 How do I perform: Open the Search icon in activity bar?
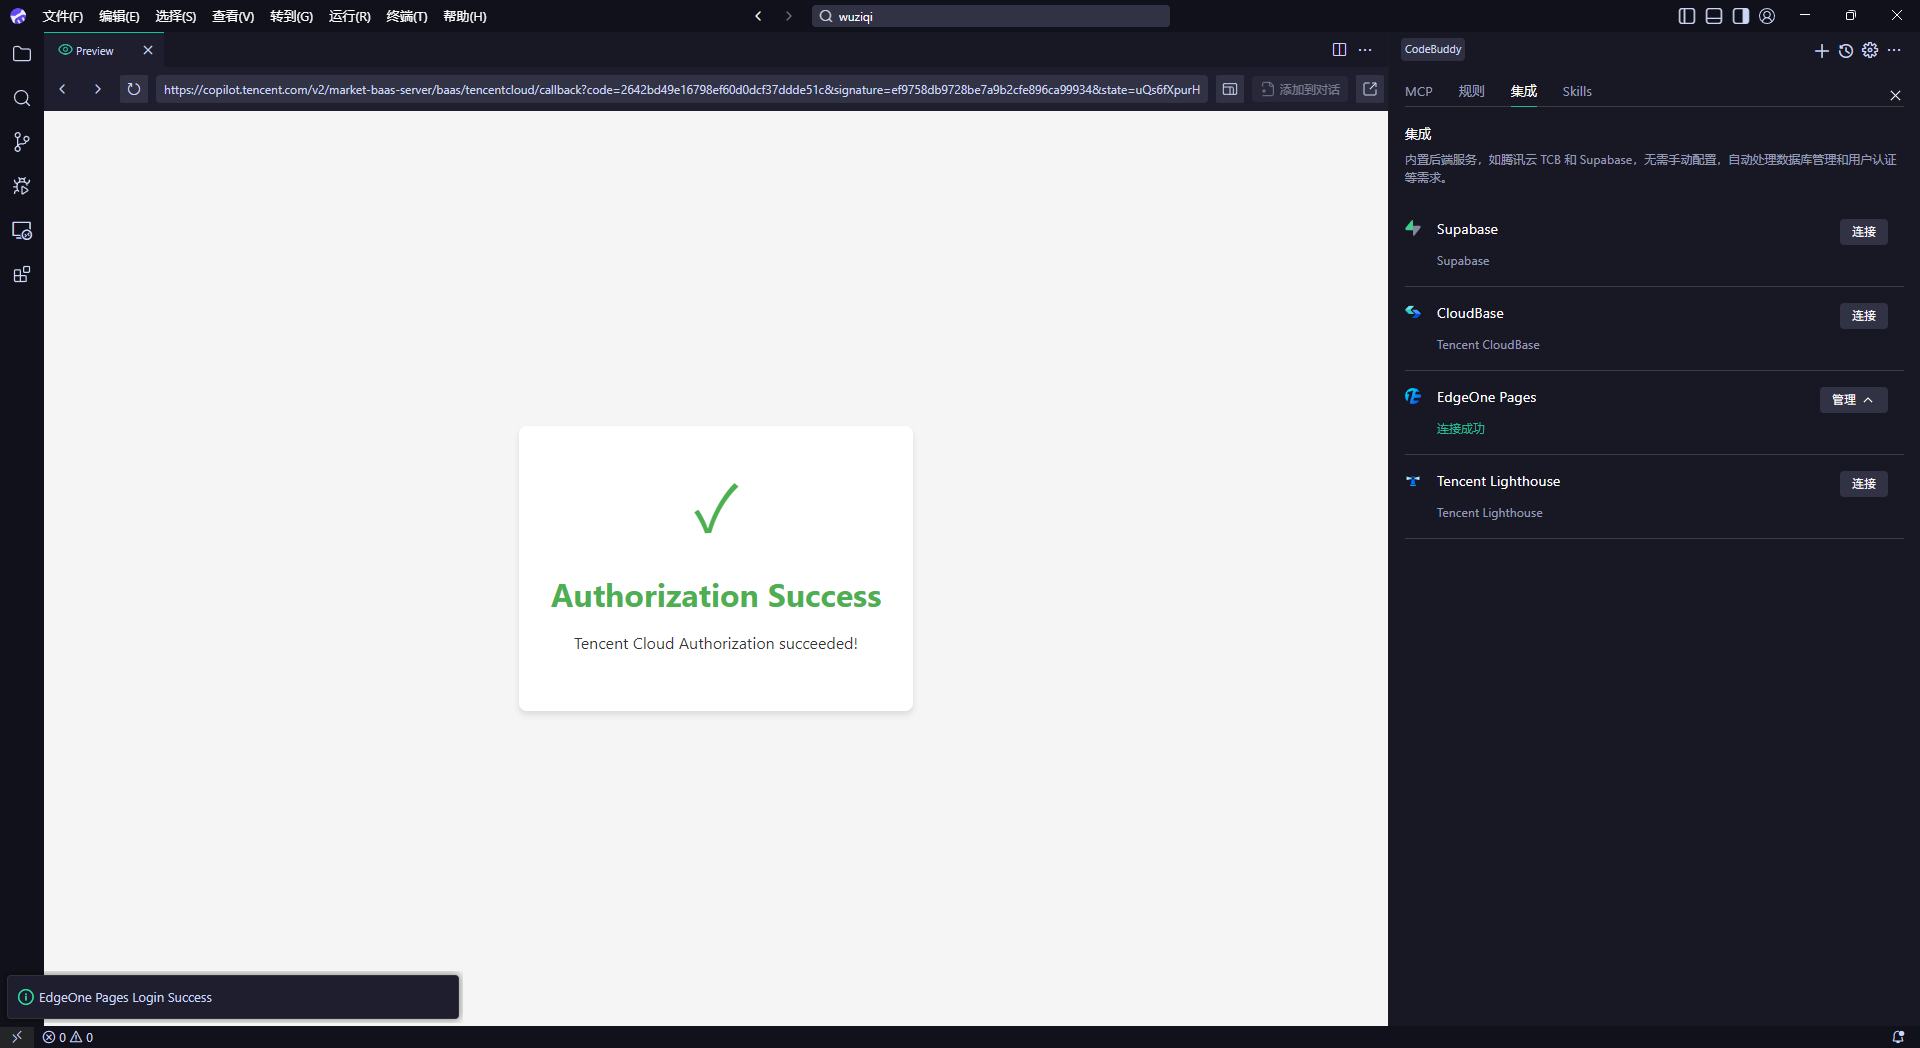21,98
